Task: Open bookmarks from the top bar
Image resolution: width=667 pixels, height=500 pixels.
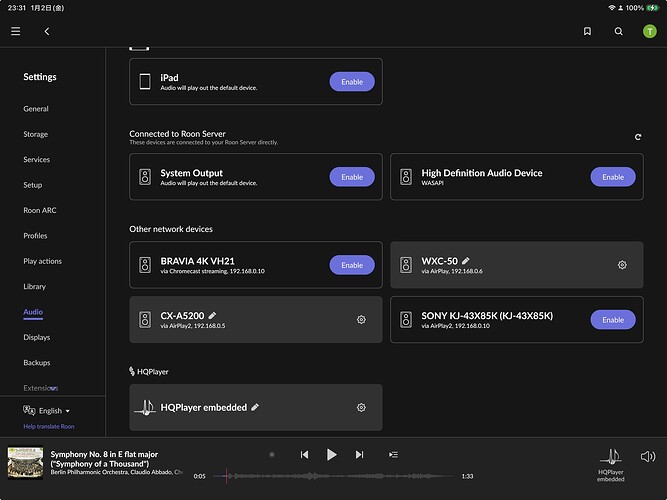Action: tap(588, 32)
